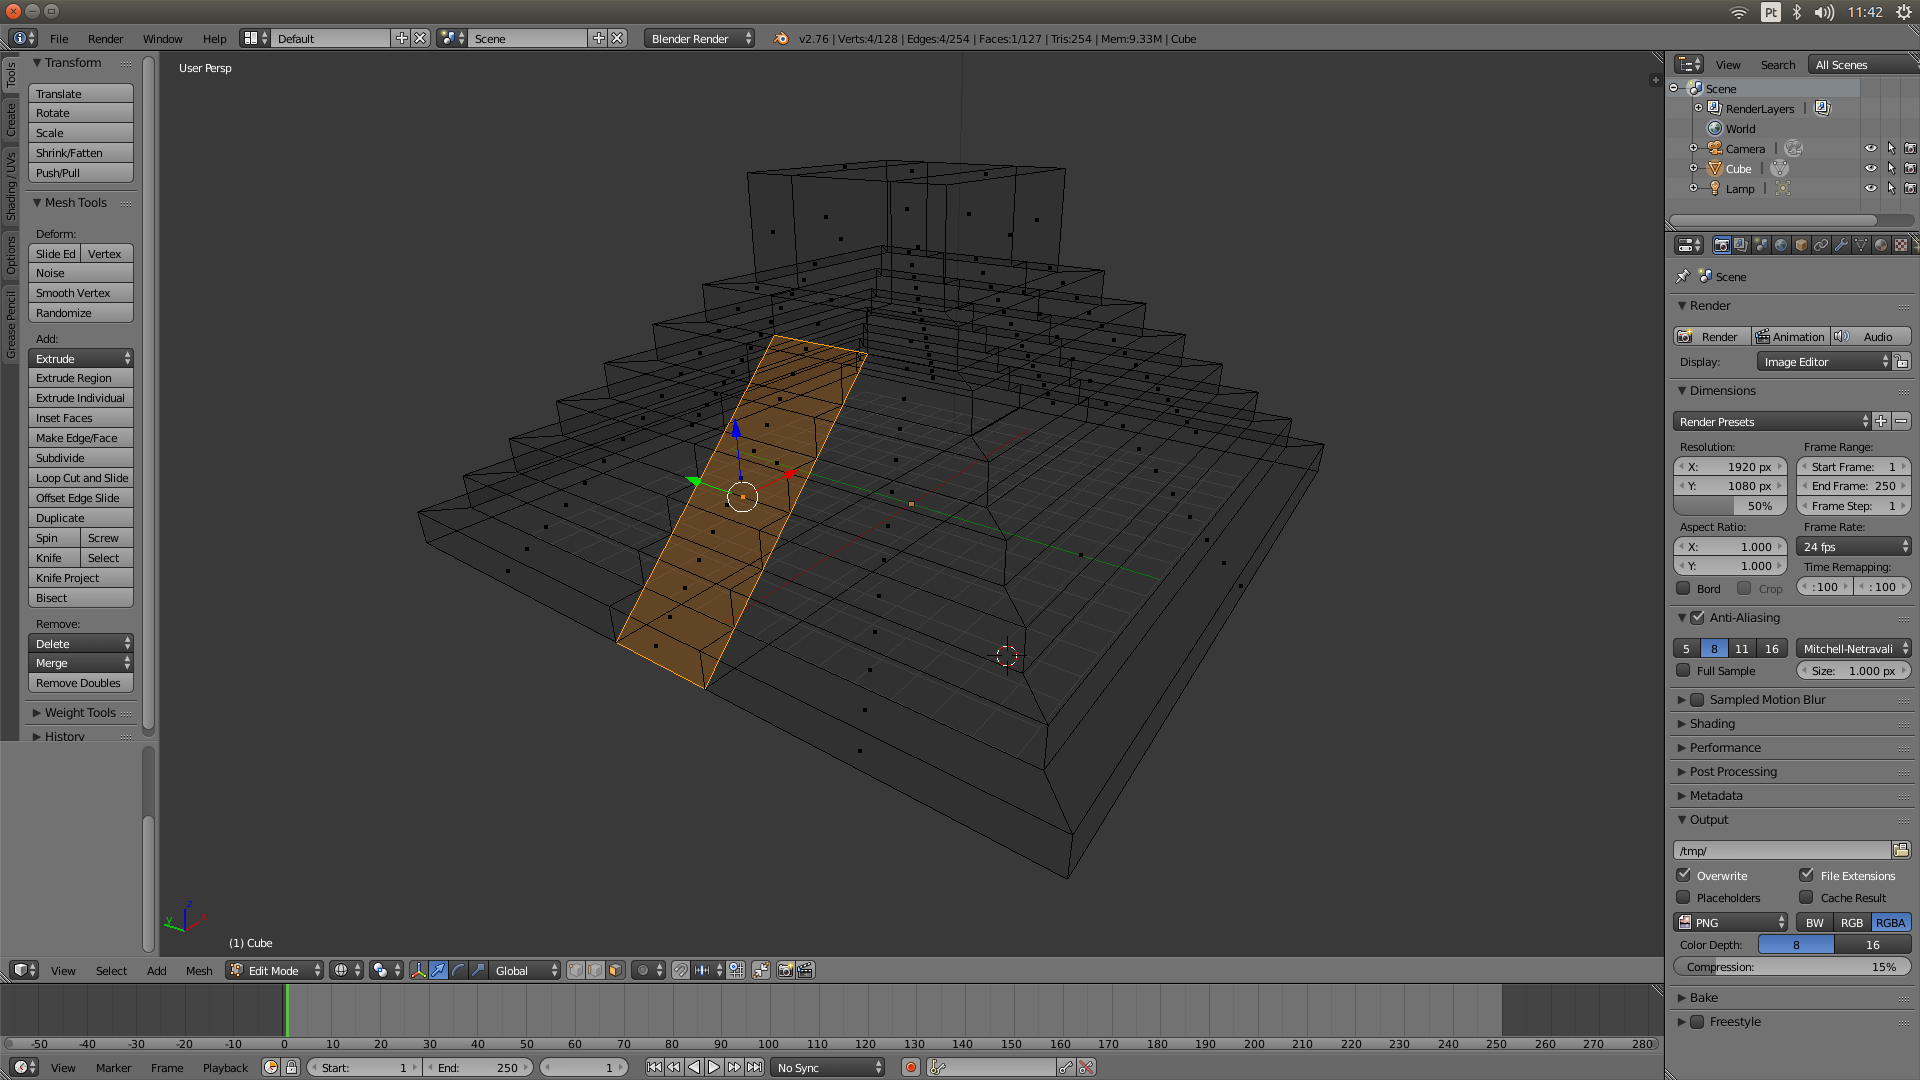Switch to face select mode icon
This screenshot has width=1920, height=1080.
coord(615,970)
